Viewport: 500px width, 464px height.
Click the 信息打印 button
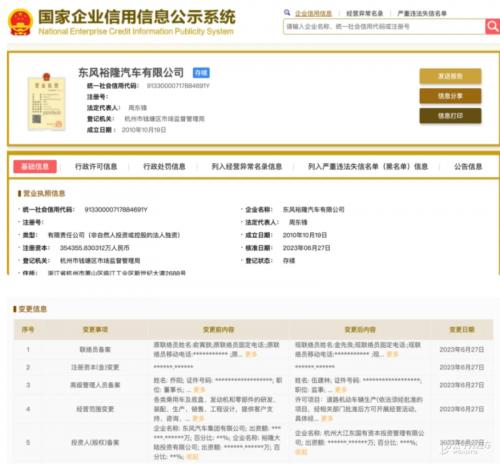point(450,116)
